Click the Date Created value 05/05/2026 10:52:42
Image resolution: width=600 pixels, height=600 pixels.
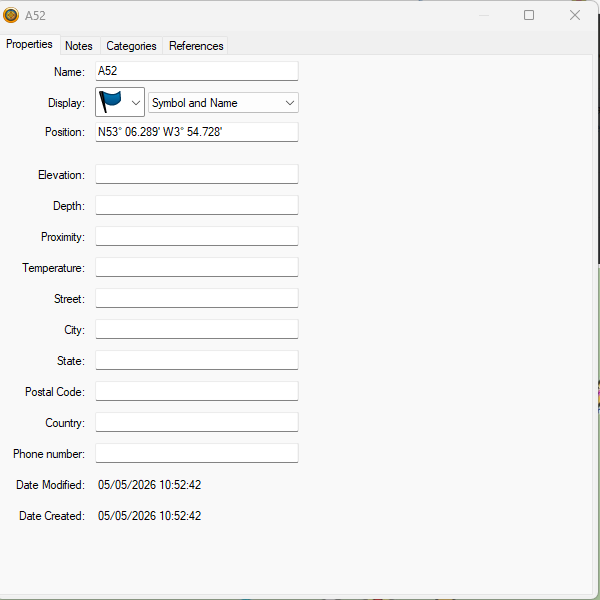[x=149, y=516]
